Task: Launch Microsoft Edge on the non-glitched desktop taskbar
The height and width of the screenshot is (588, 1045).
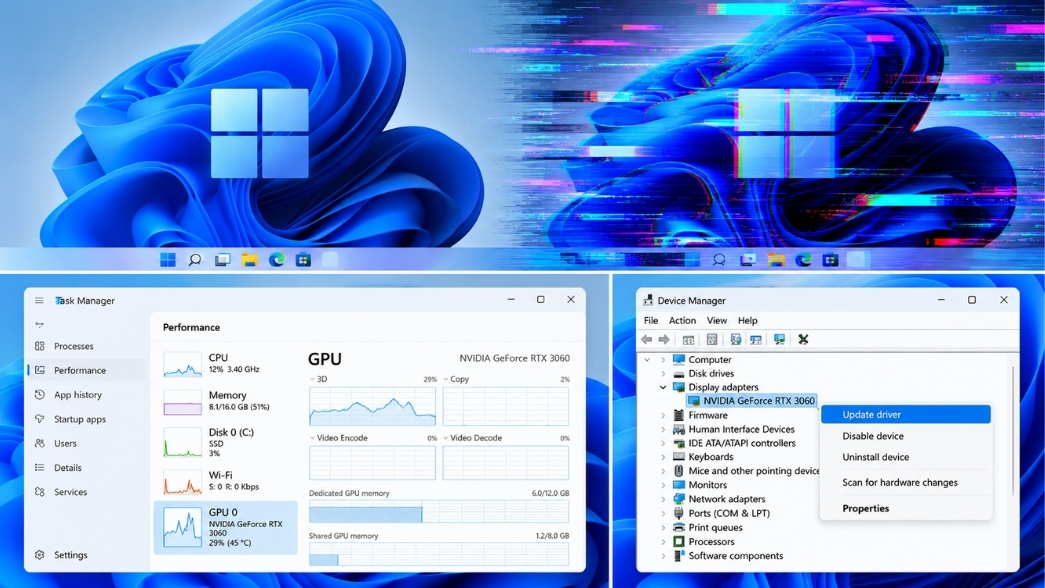Action: (x=277, y=259)
